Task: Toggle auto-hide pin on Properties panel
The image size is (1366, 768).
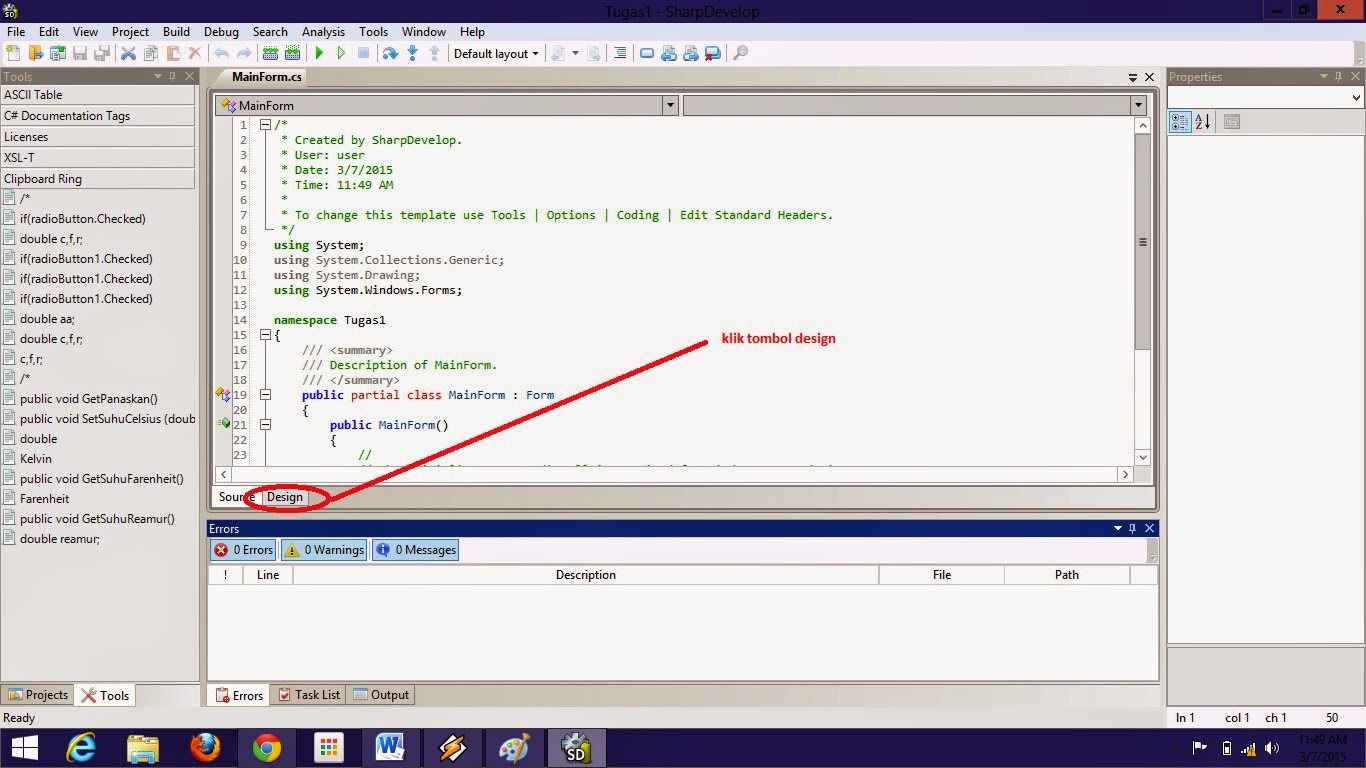Action: tap(1339, 77)
